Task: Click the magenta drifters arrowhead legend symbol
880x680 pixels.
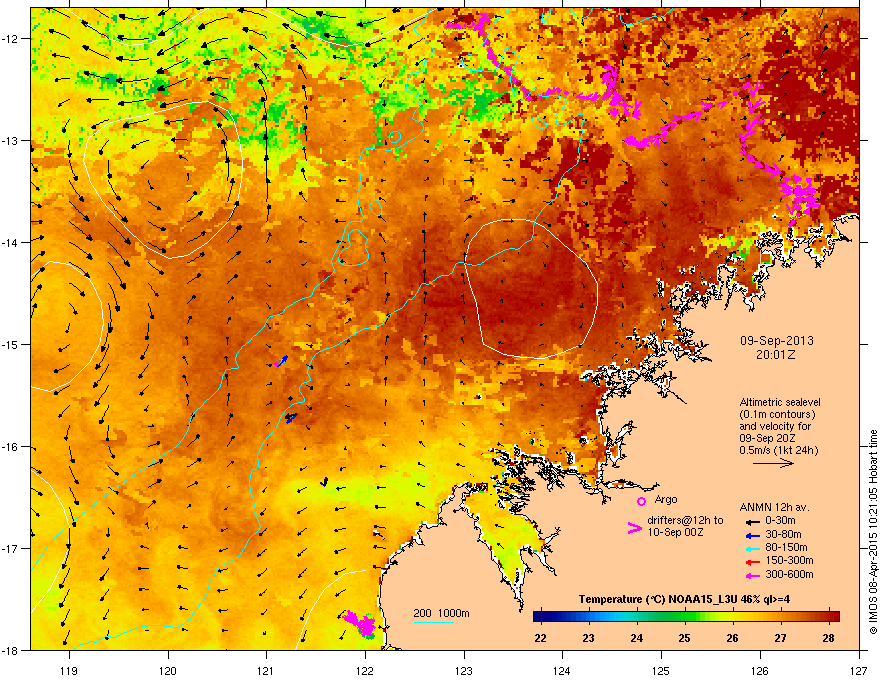Action: click(x=634, y=527)
